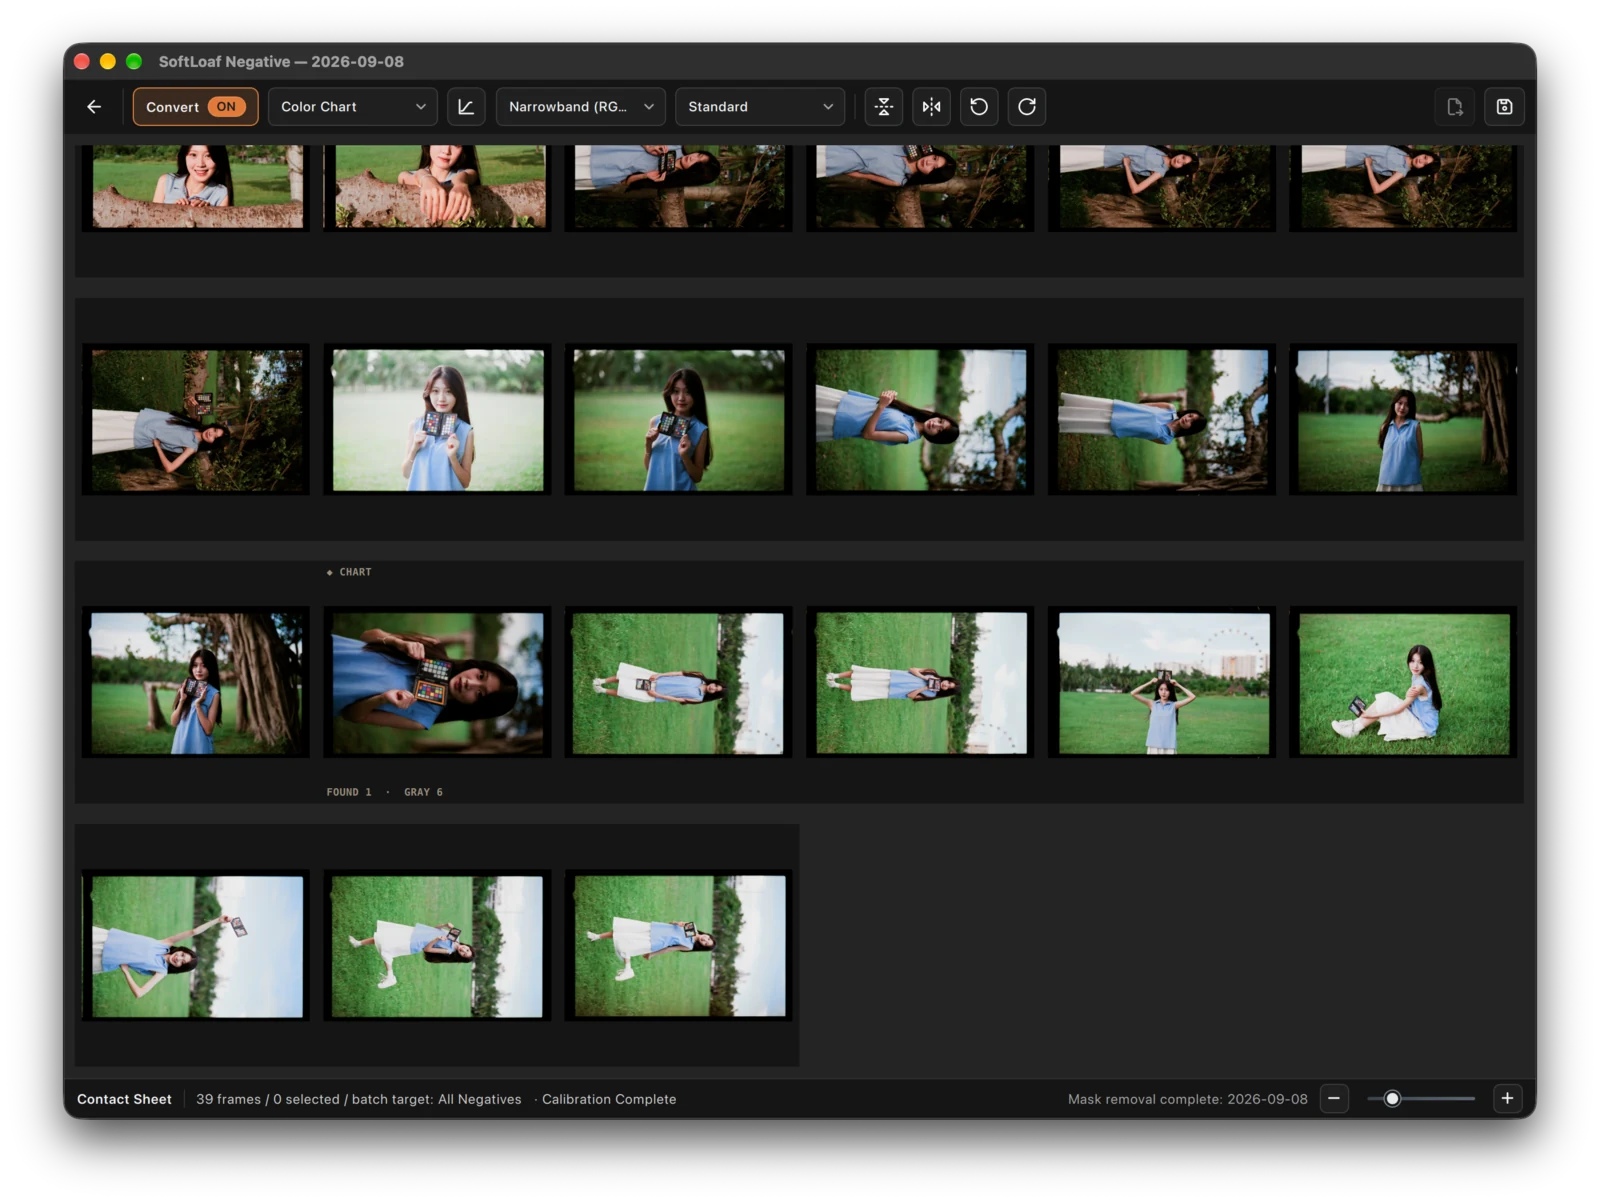Flip frames vertically

[884, 107]
